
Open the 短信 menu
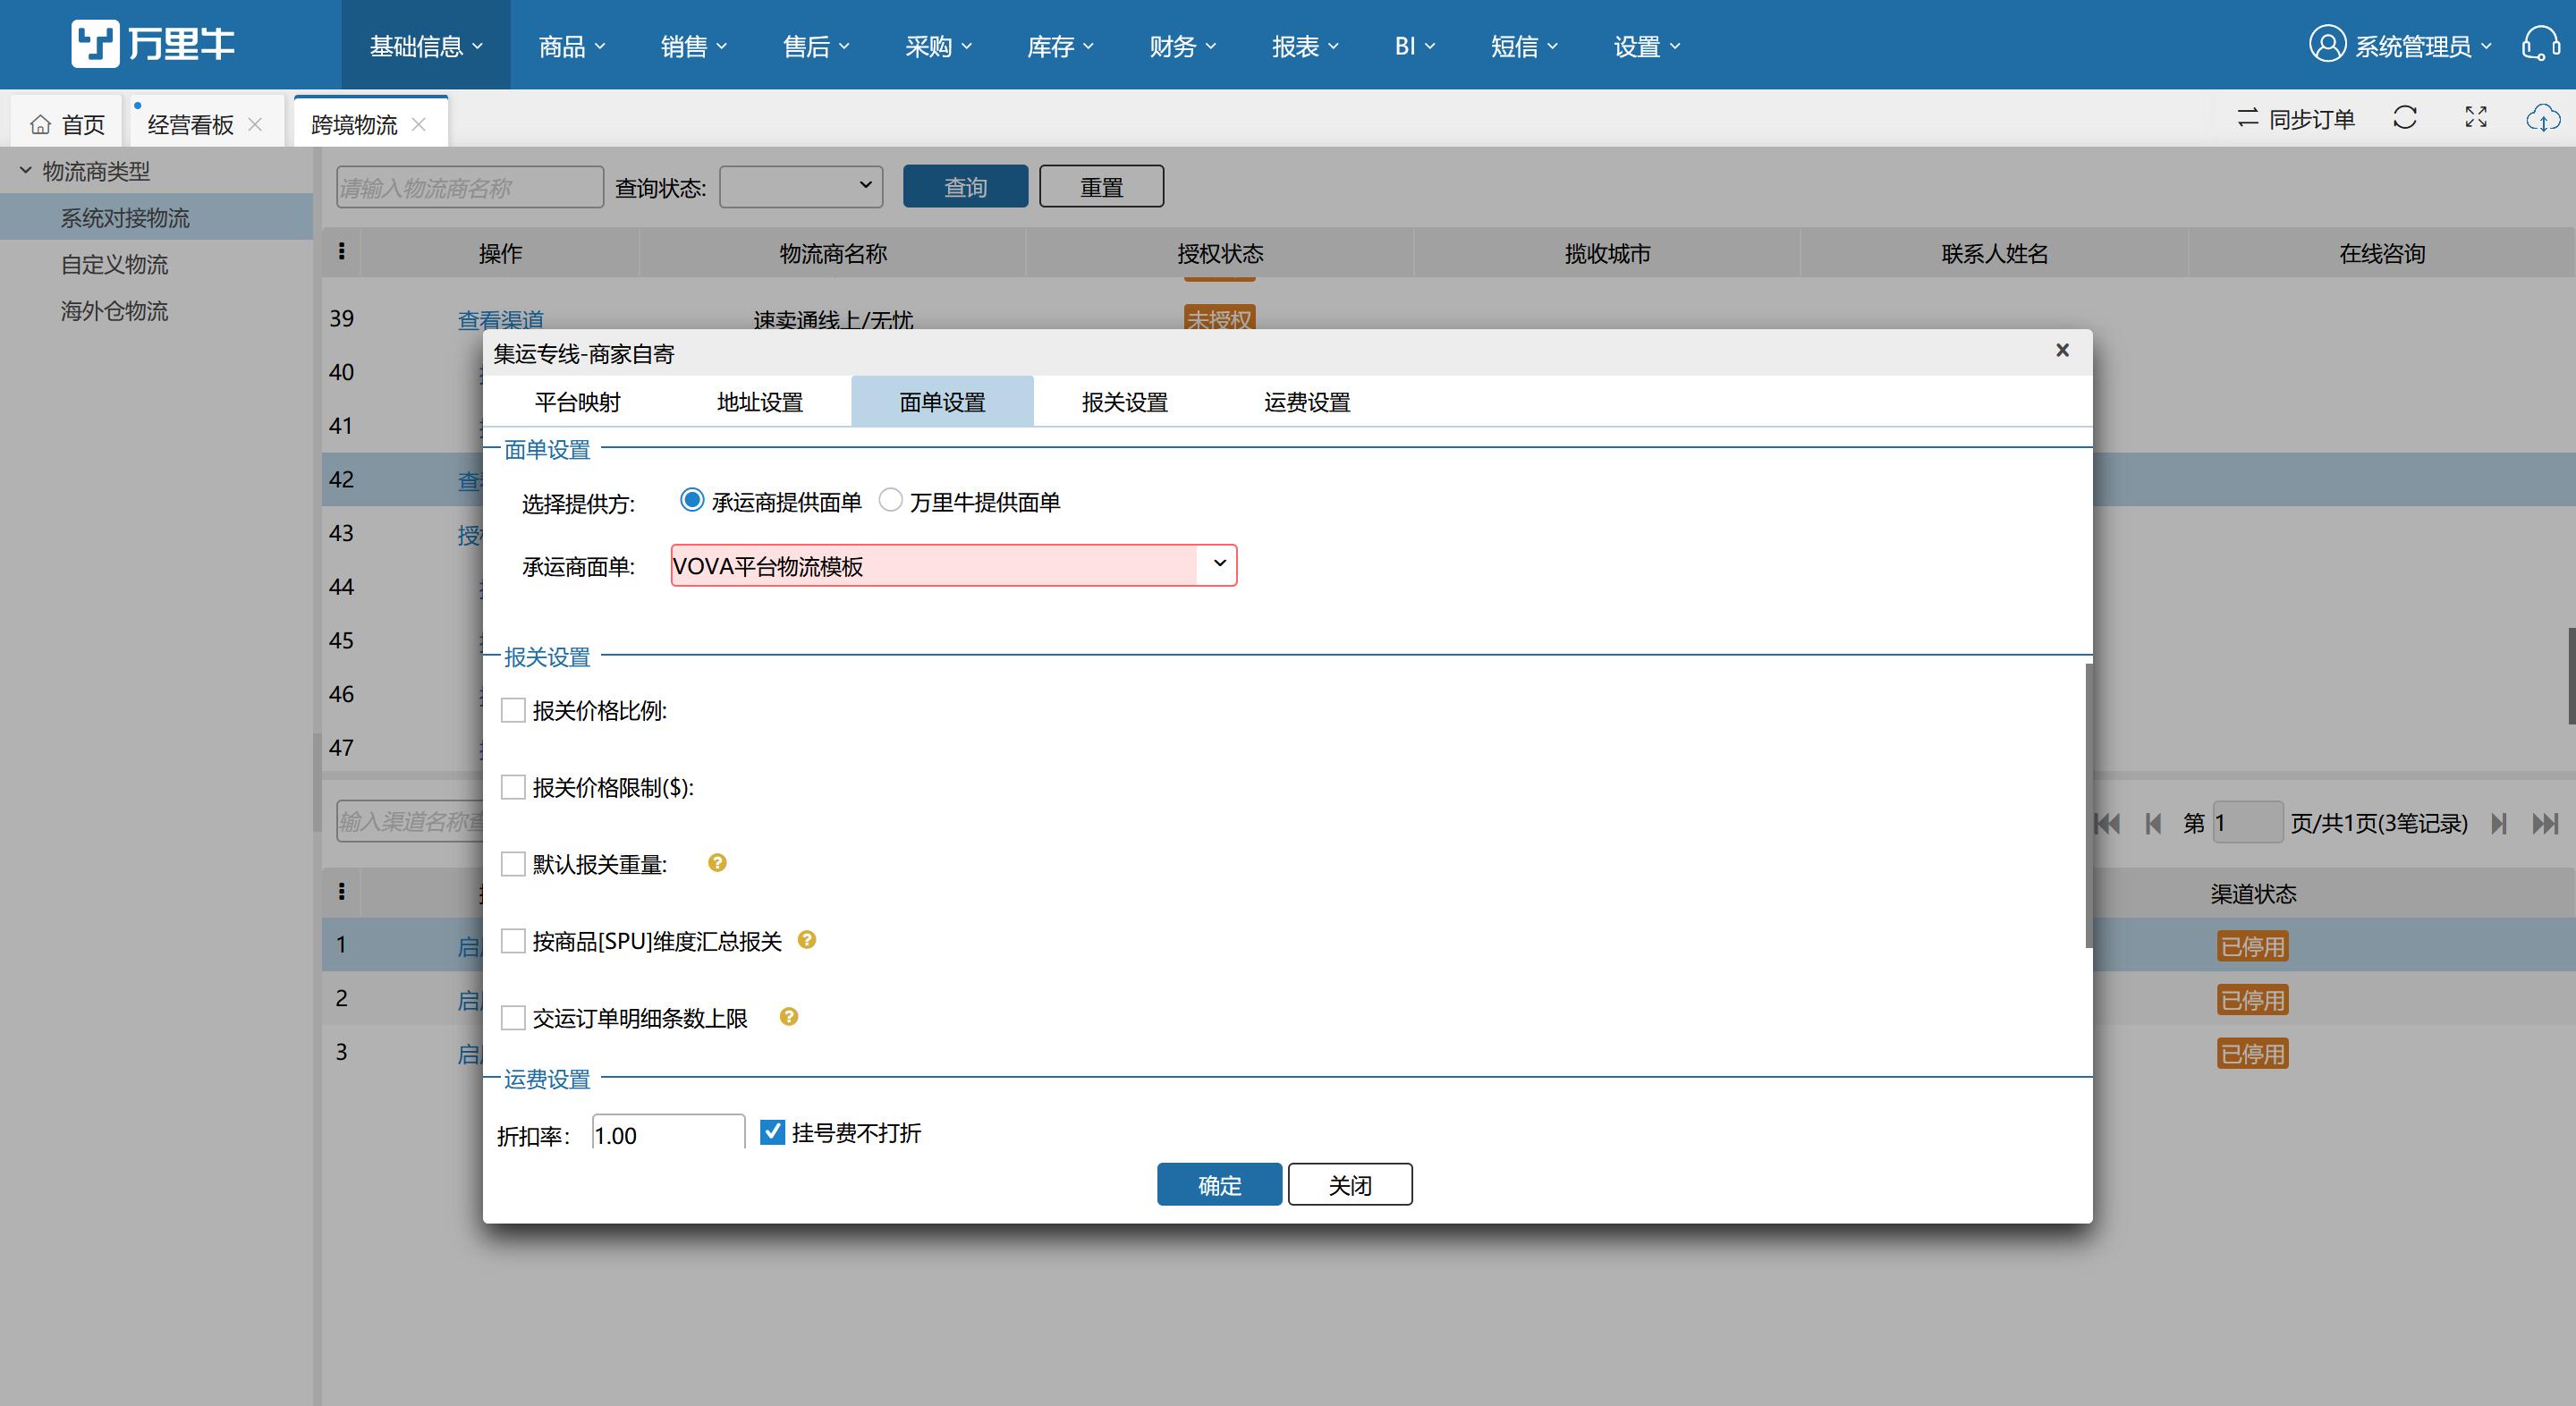point(1524,46)
